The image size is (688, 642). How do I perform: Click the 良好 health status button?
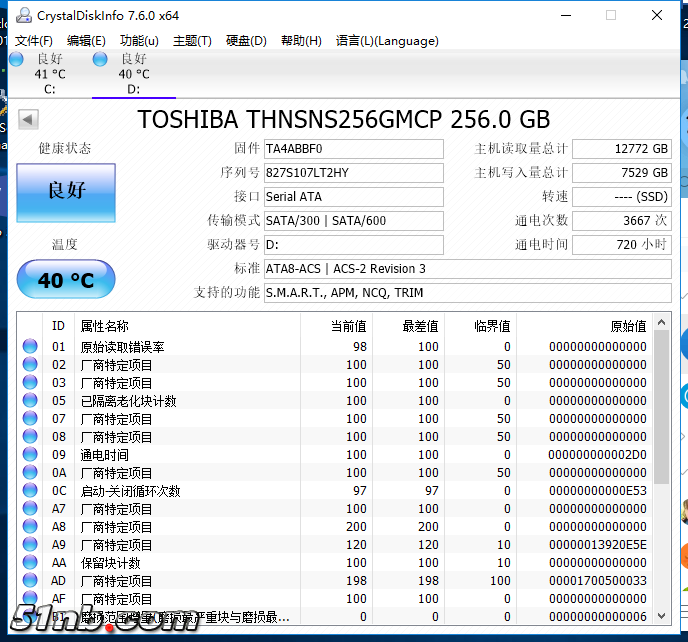66,192
